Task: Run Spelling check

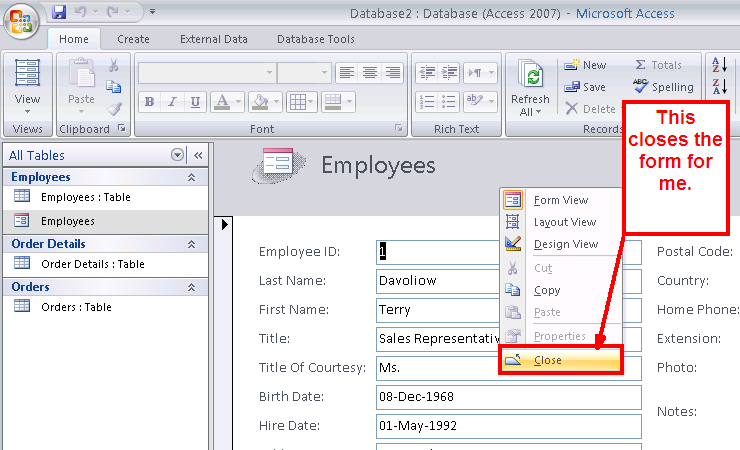Action: click(x=664, y=87)
